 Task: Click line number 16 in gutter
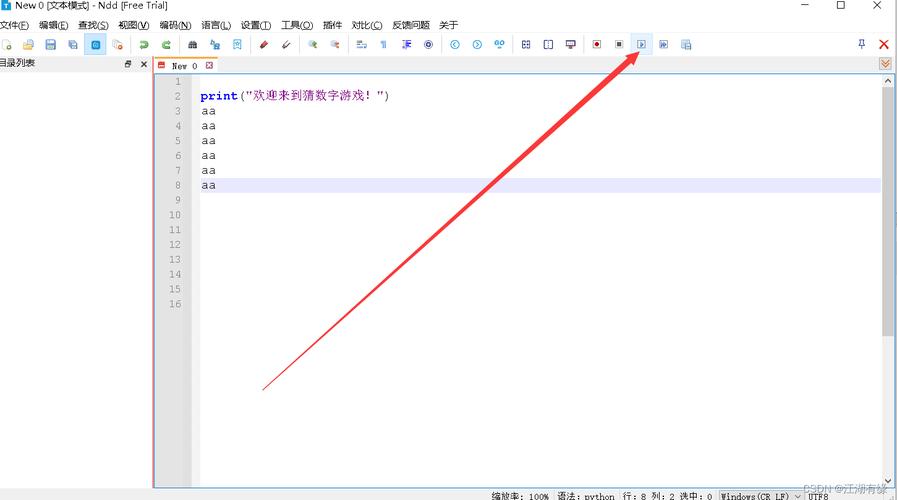(x=175, y=304)
